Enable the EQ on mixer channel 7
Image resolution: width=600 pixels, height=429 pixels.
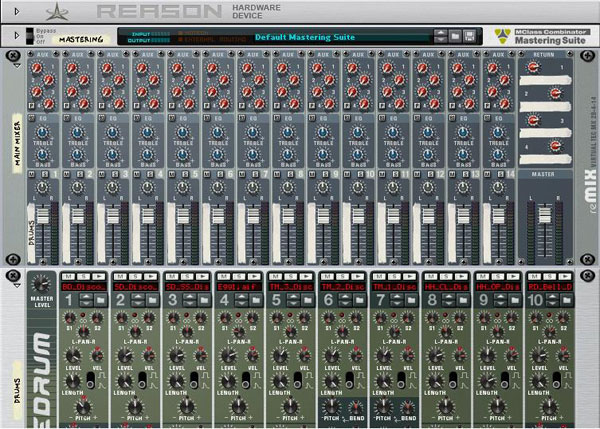[242, 118]
